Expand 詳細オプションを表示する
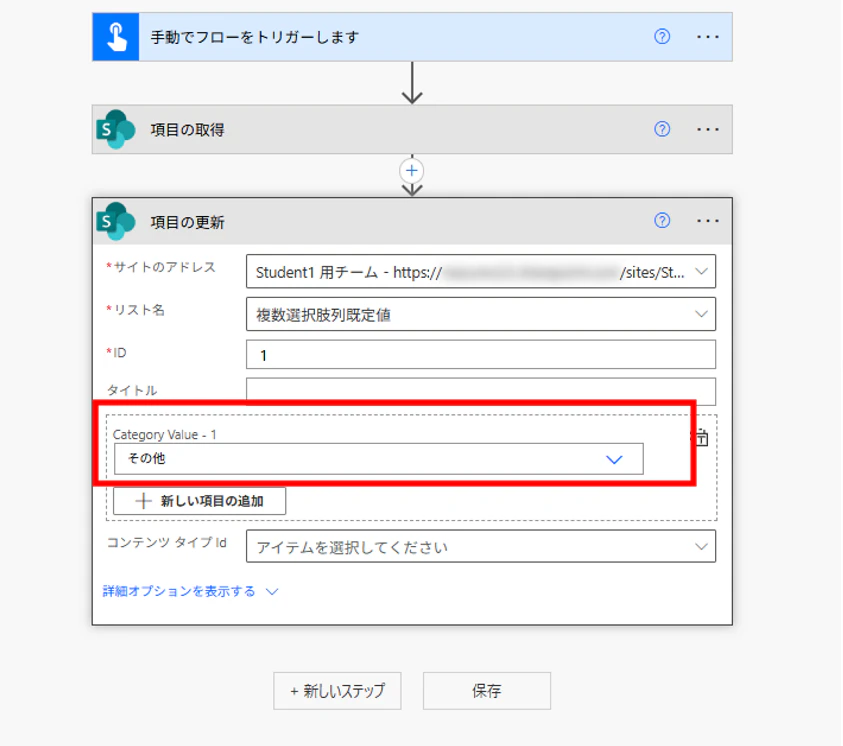This screenshot has width=843, height=746. (190, 591)
